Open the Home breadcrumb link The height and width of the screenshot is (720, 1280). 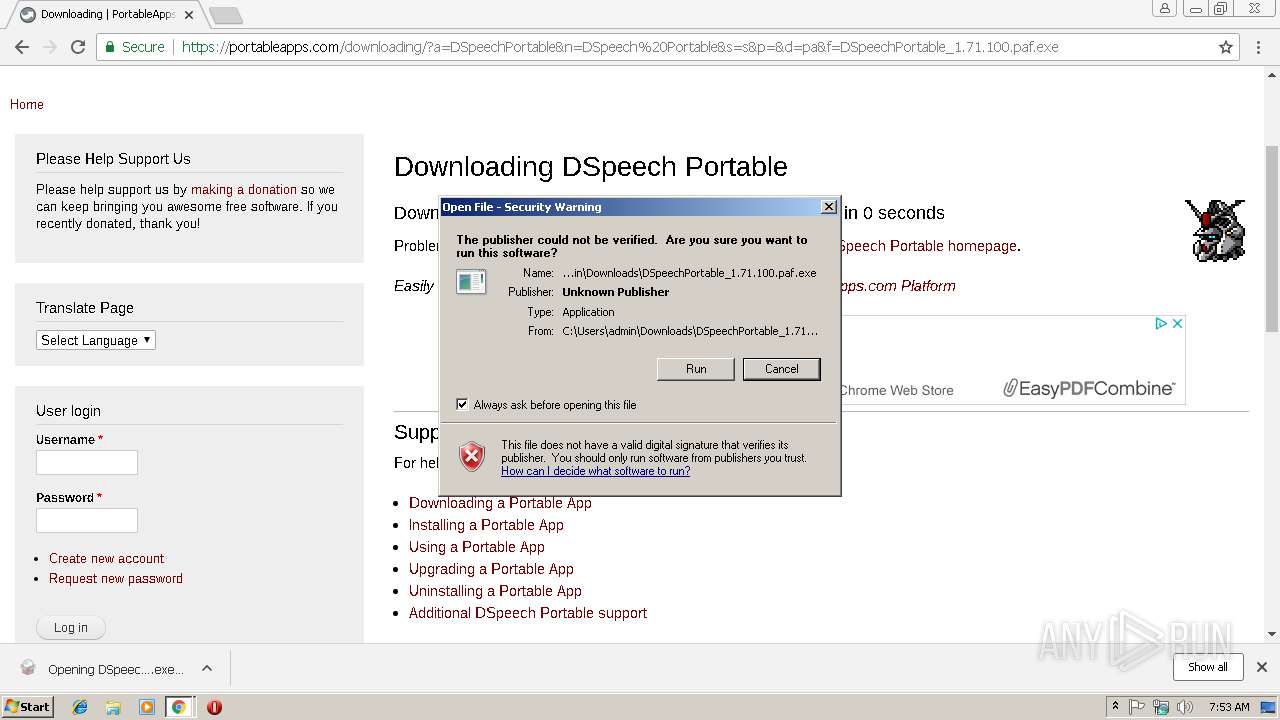coord(27,104)
